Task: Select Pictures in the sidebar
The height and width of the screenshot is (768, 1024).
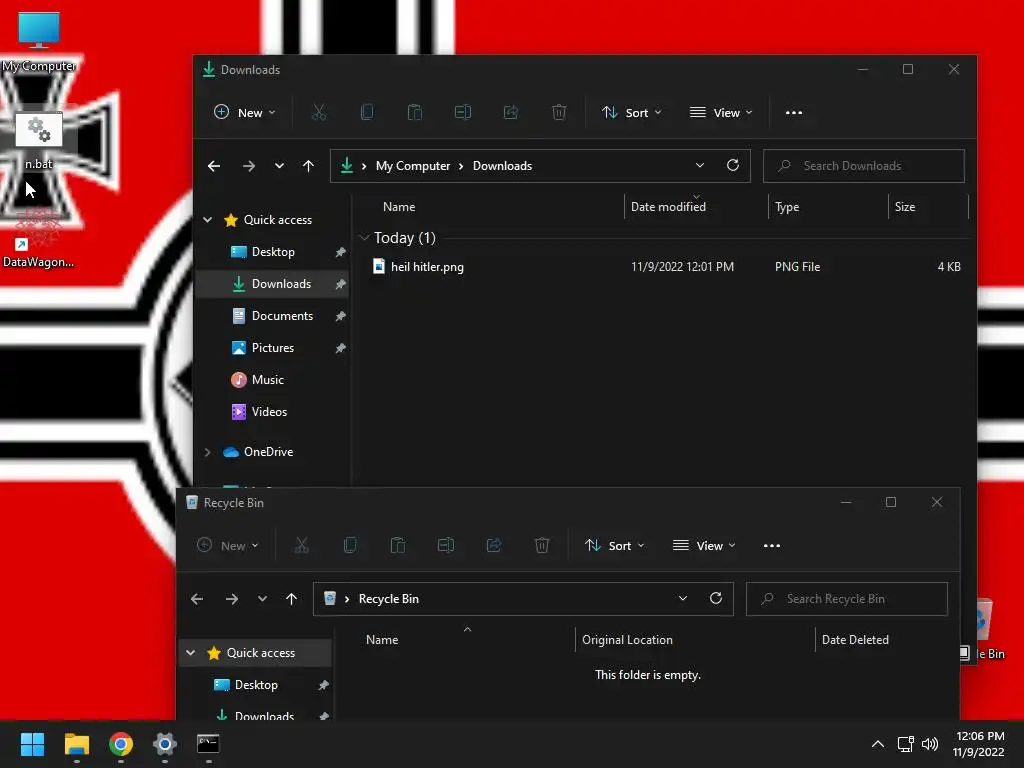Action: [272, 348]
